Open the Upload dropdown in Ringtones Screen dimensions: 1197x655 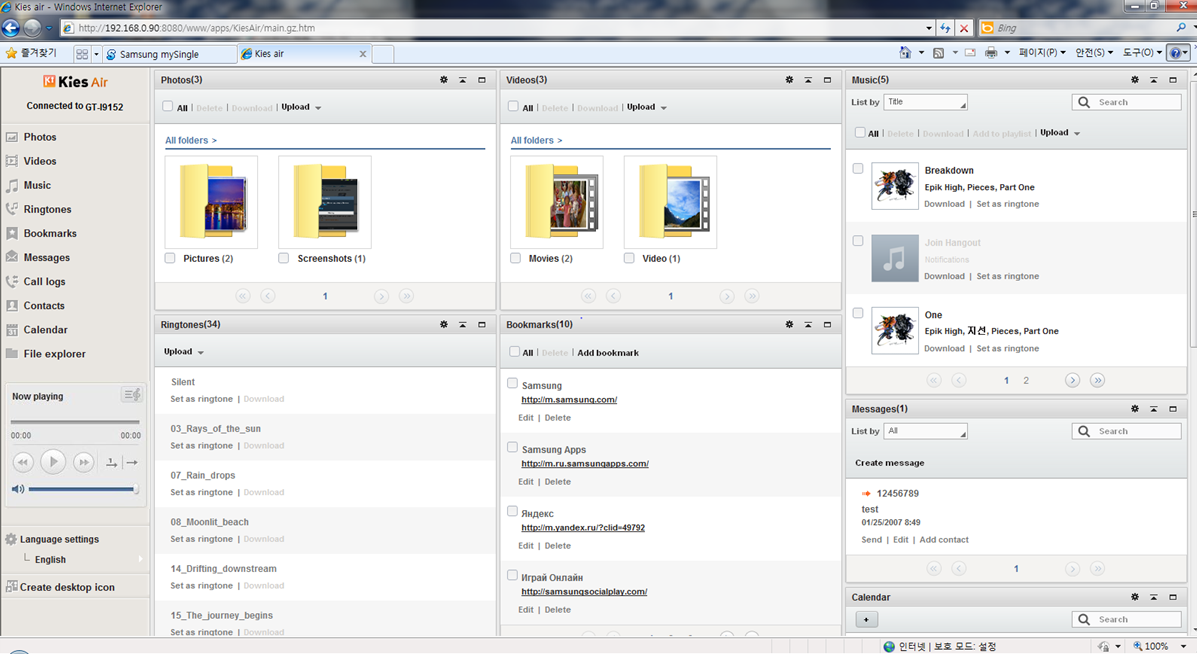[x=184, y=352]
